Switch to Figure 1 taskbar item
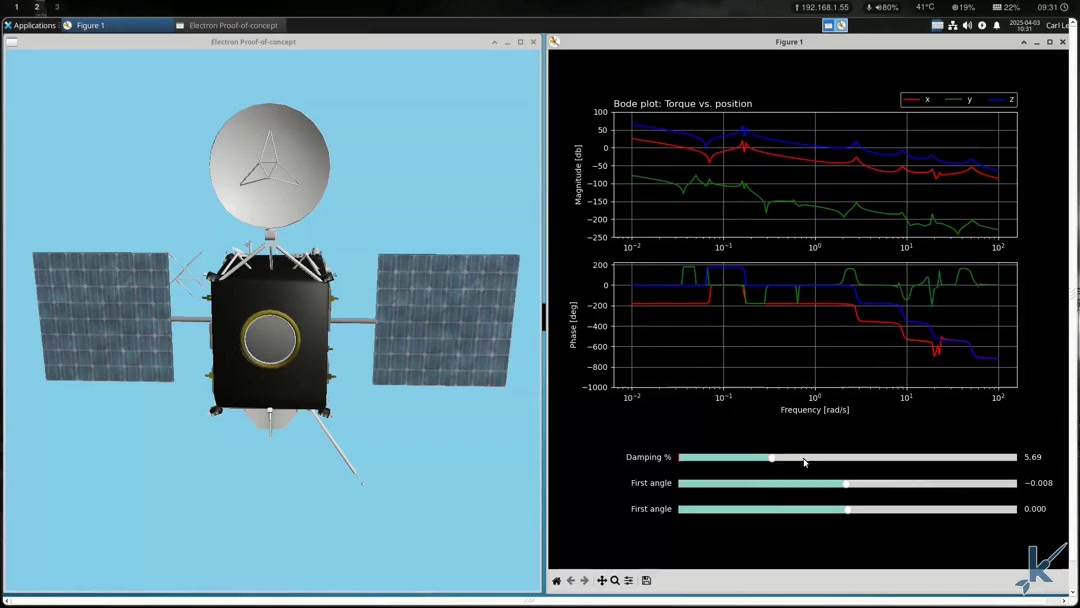This screenshot has height=608, width=1080. coord(90,25)
